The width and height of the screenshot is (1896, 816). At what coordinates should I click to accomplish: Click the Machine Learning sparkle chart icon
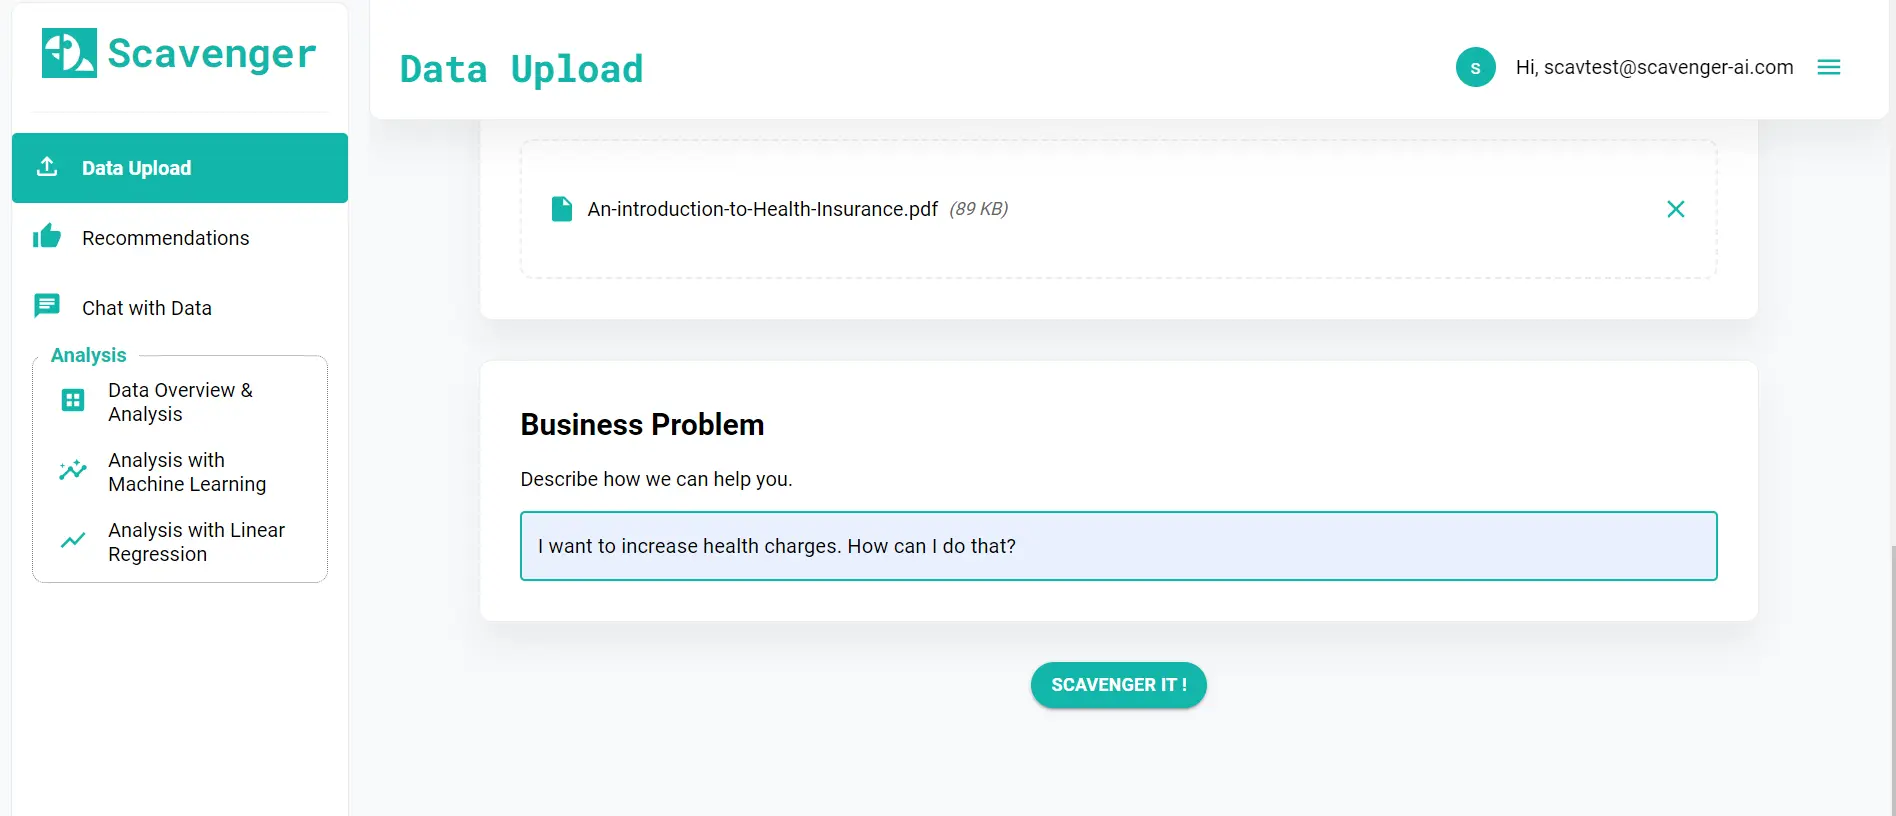click(73, 471)
